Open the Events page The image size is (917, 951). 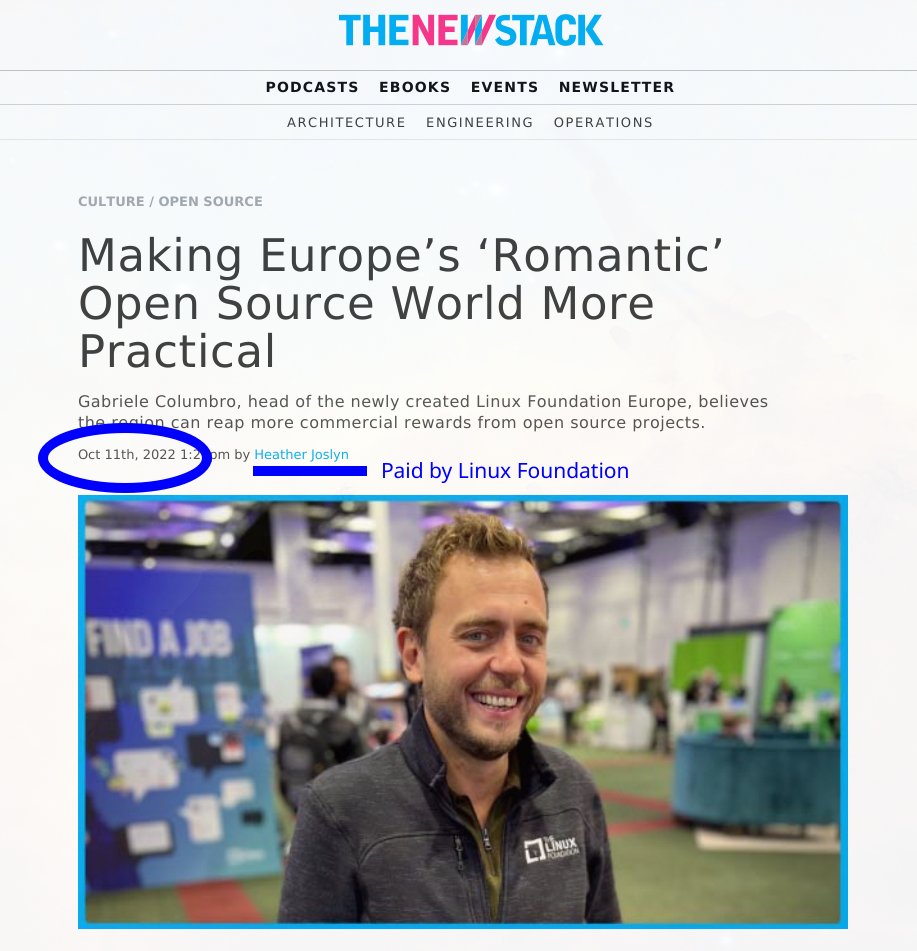coord(504,87)
